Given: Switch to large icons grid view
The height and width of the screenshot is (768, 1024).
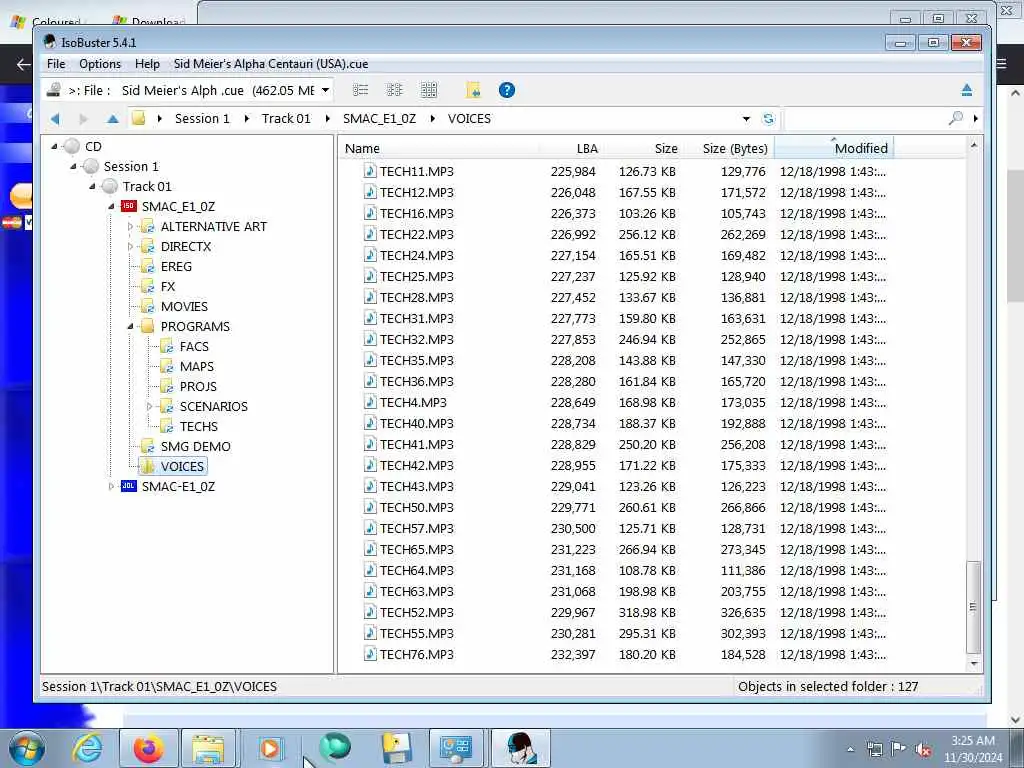Looking at the screenshot, I should coord(428,90).
